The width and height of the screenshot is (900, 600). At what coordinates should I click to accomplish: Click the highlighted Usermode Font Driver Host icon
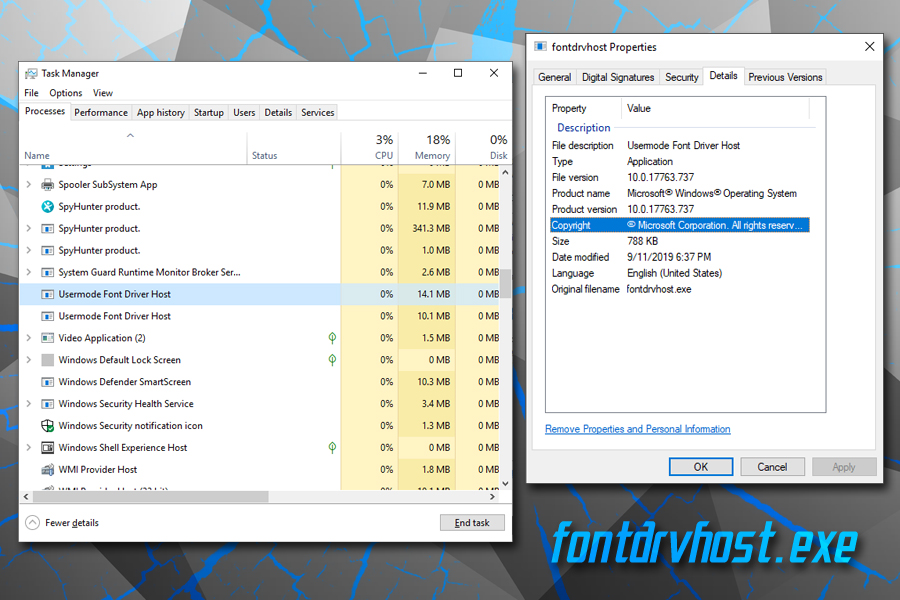[x=48, y=295]
